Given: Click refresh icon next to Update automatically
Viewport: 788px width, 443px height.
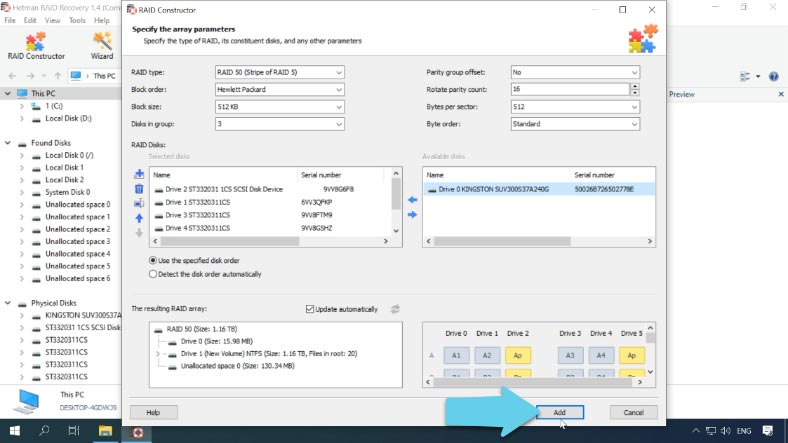Looking at the screenshot, I should 396,309.
